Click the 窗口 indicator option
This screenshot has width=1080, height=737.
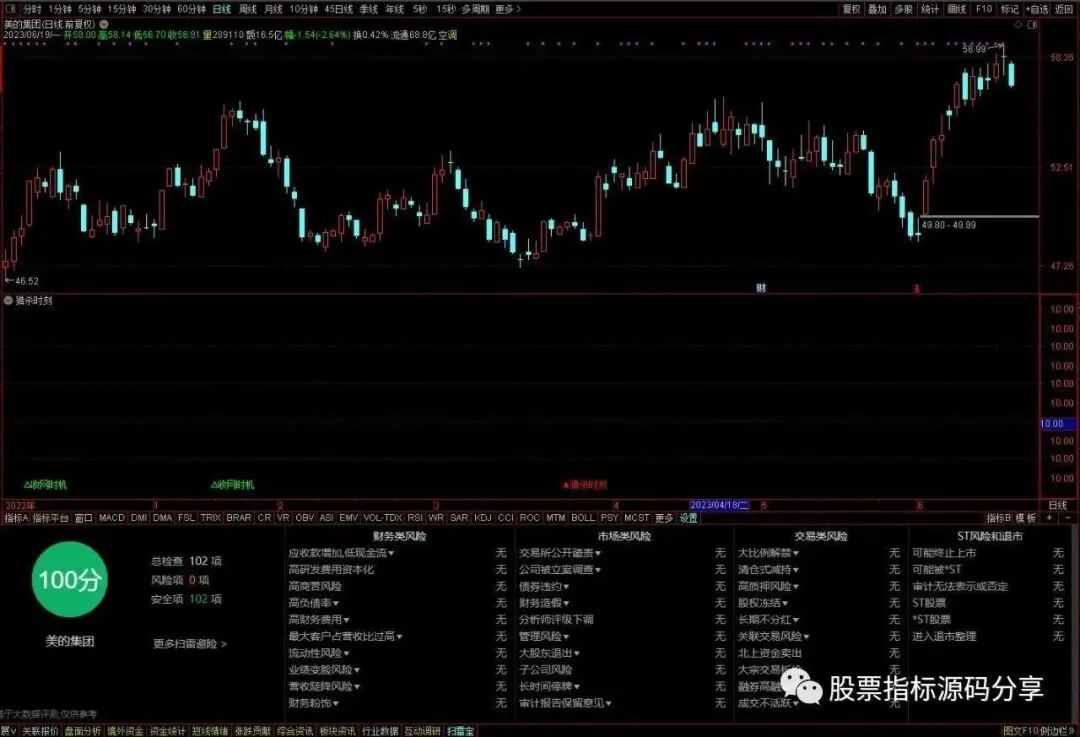click(x=83, y=517)
